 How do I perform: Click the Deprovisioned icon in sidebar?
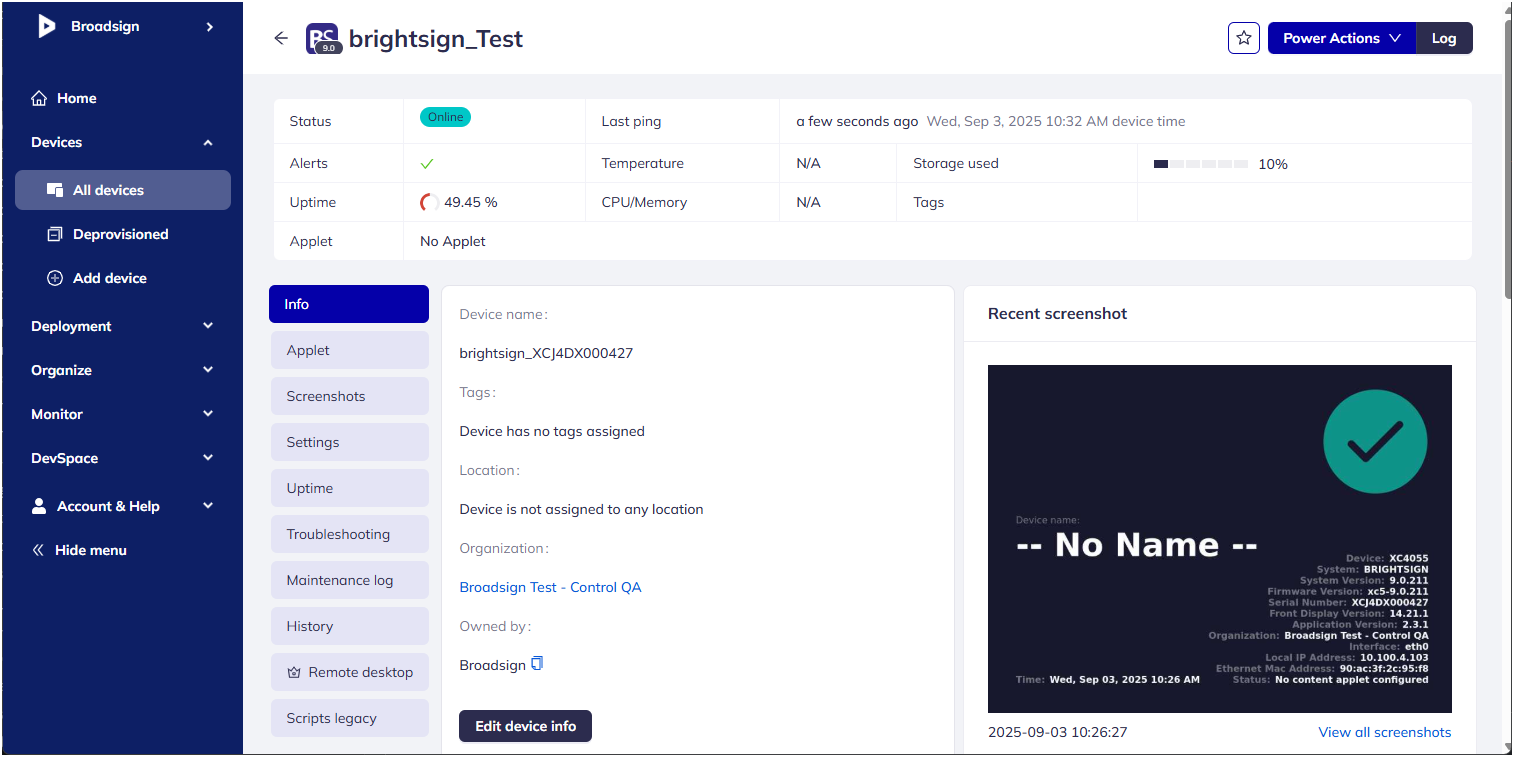[55, 234]
